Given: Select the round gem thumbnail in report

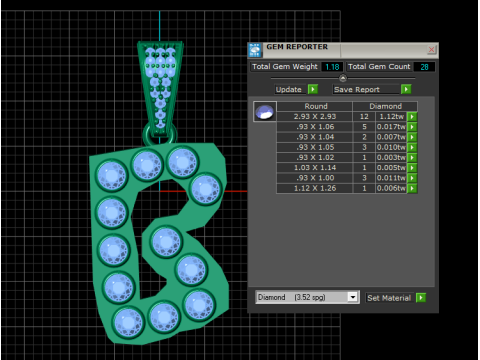Looking at the screenshot, I should pyautogui.click(x=265, y=112).
